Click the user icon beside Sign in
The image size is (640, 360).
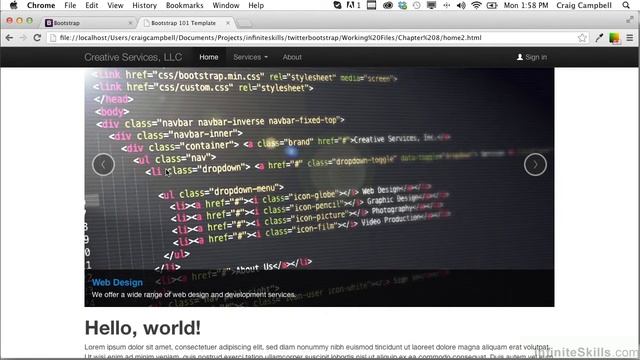(520, 57)
